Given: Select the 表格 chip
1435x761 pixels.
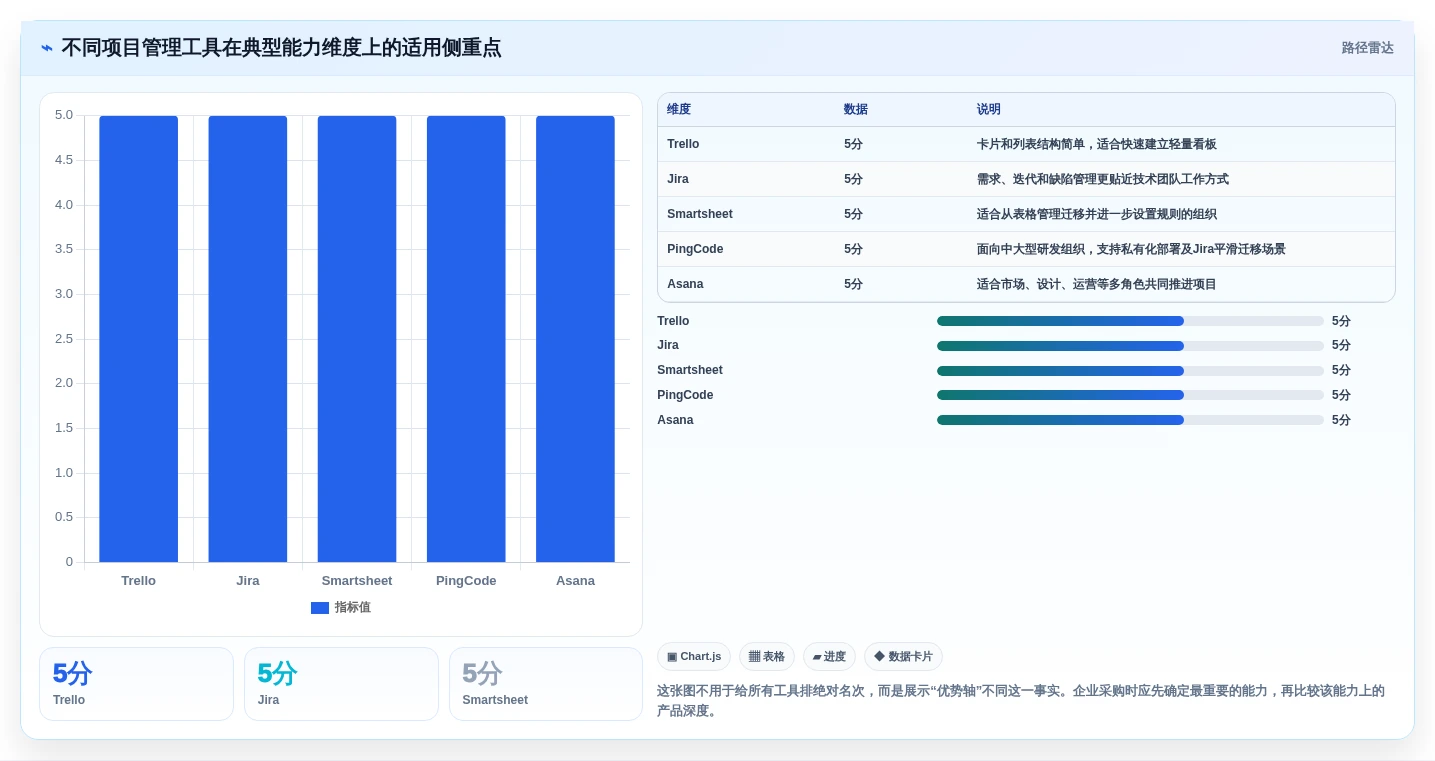Looking at the screenshot, I should 767,657.
